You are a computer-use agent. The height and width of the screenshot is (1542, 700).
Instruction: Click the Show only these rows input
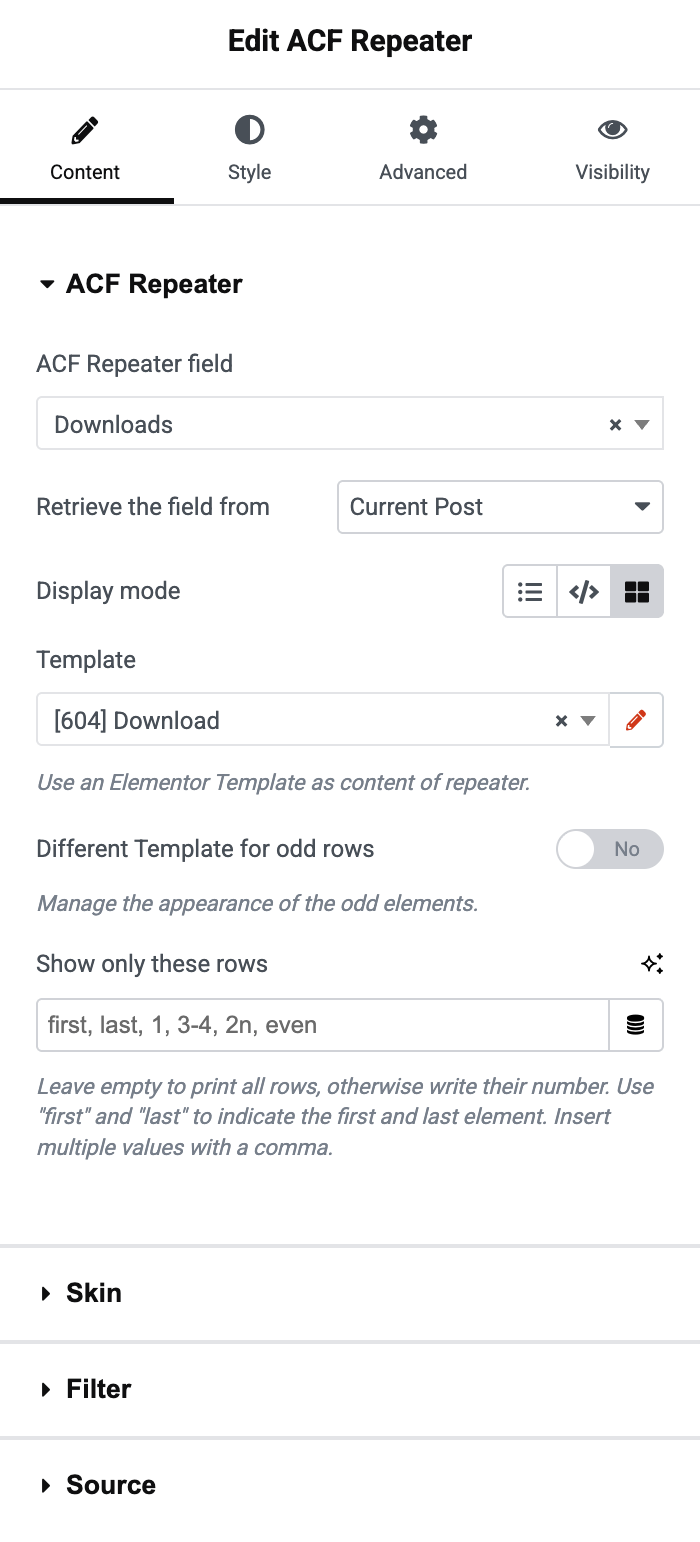[322, 1025]
